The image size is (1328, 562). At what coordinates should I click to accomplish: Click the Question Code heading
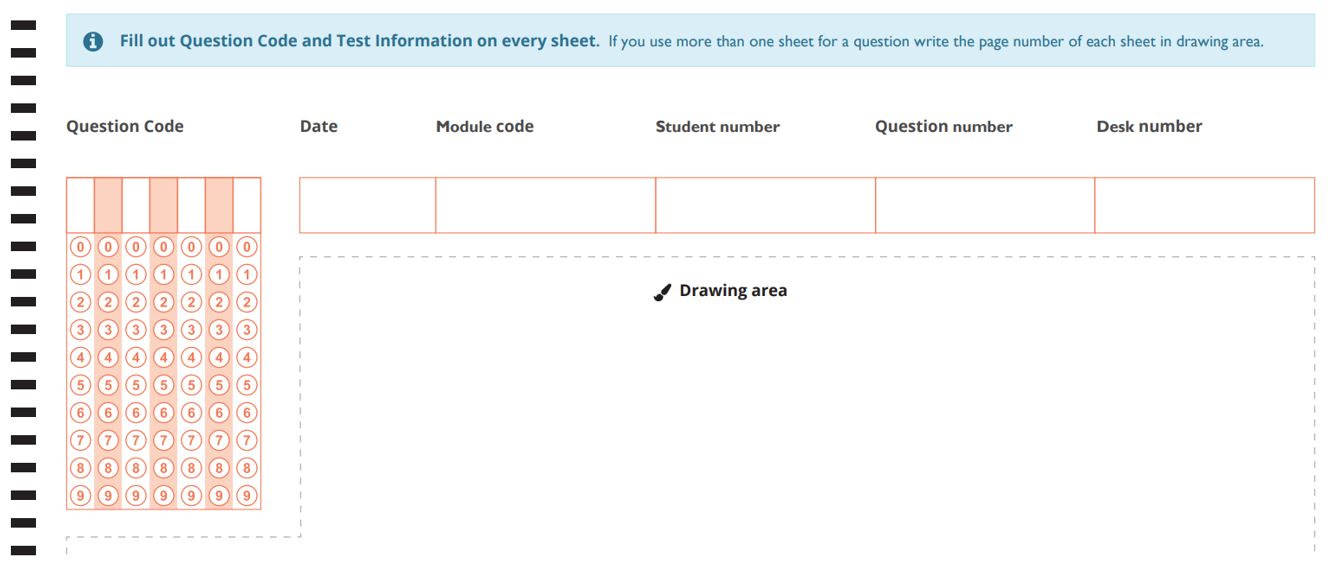[x=125, y=126]
